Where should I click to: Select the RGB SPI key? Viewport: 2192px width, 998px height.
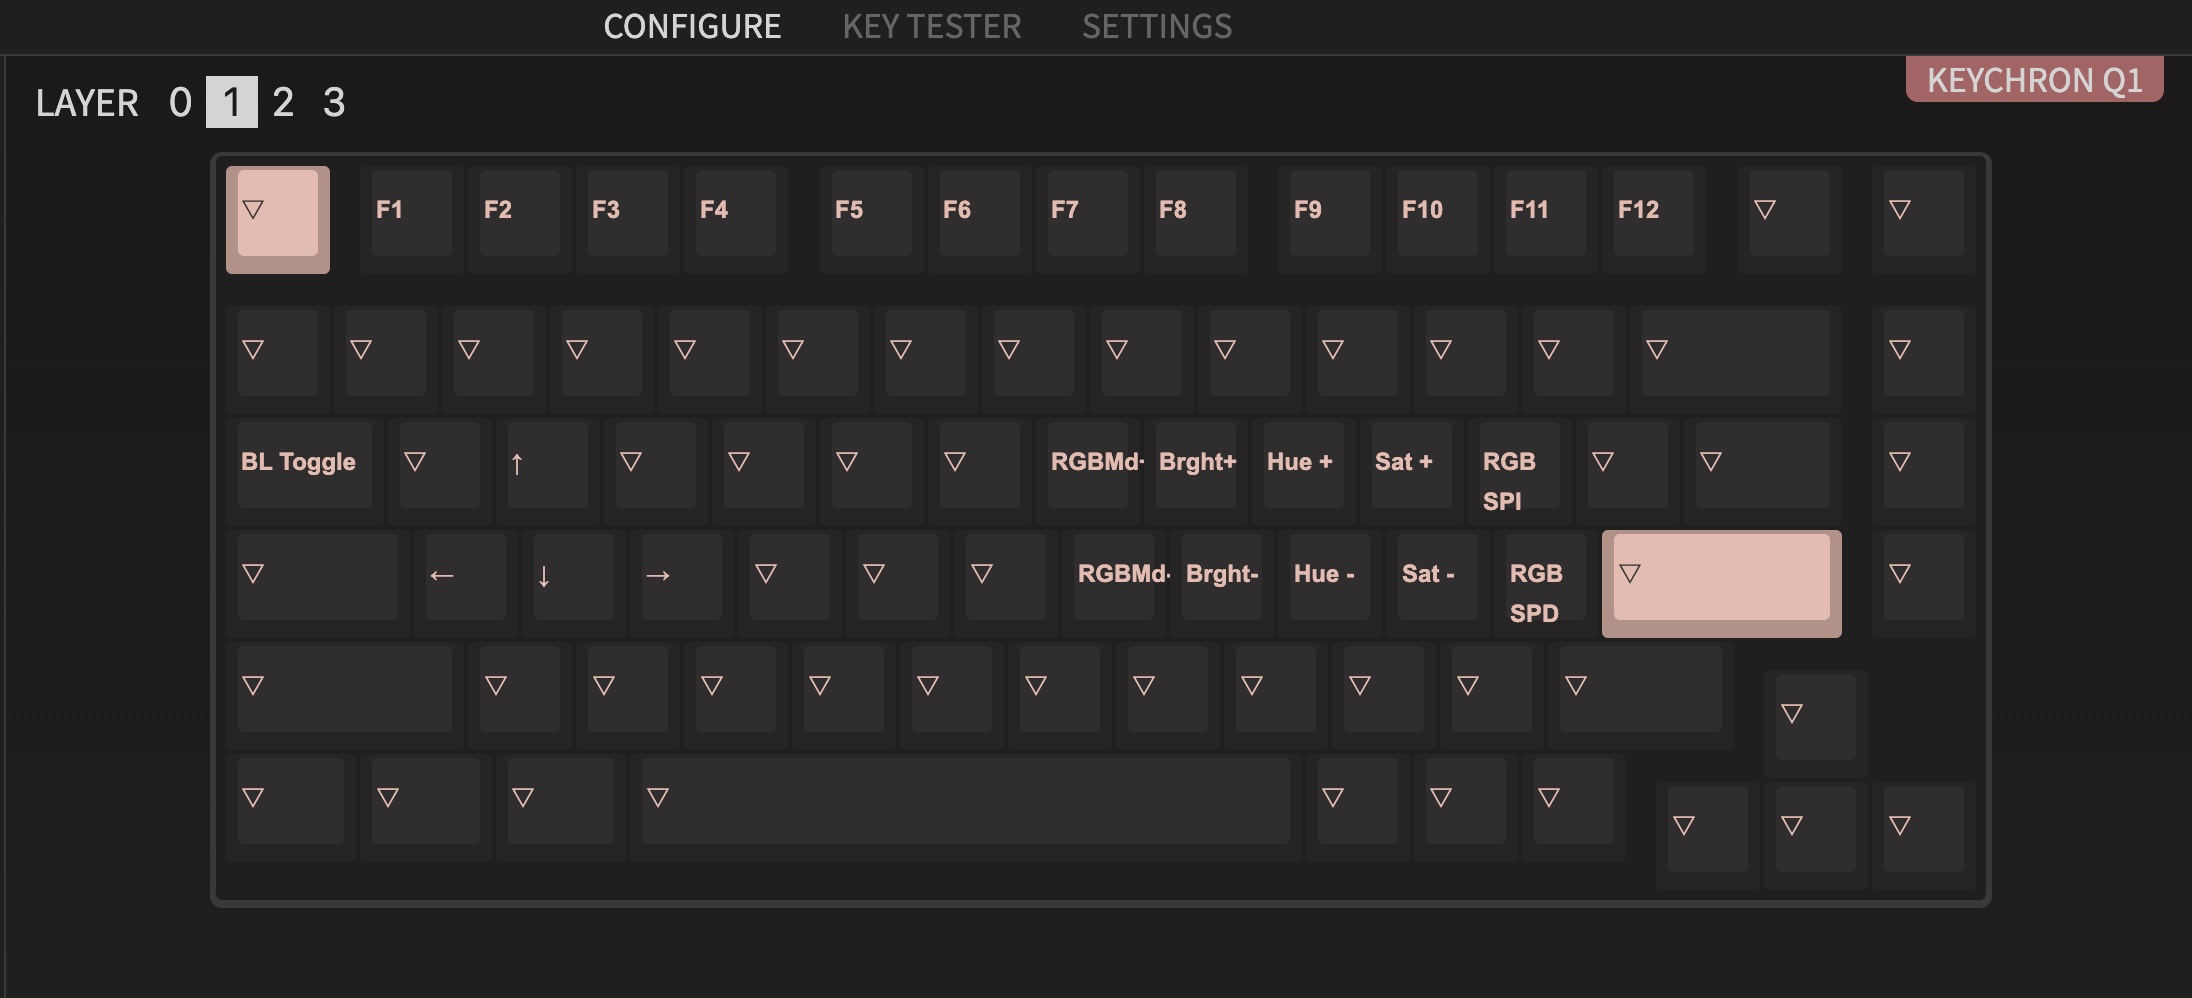(1520, 472)
